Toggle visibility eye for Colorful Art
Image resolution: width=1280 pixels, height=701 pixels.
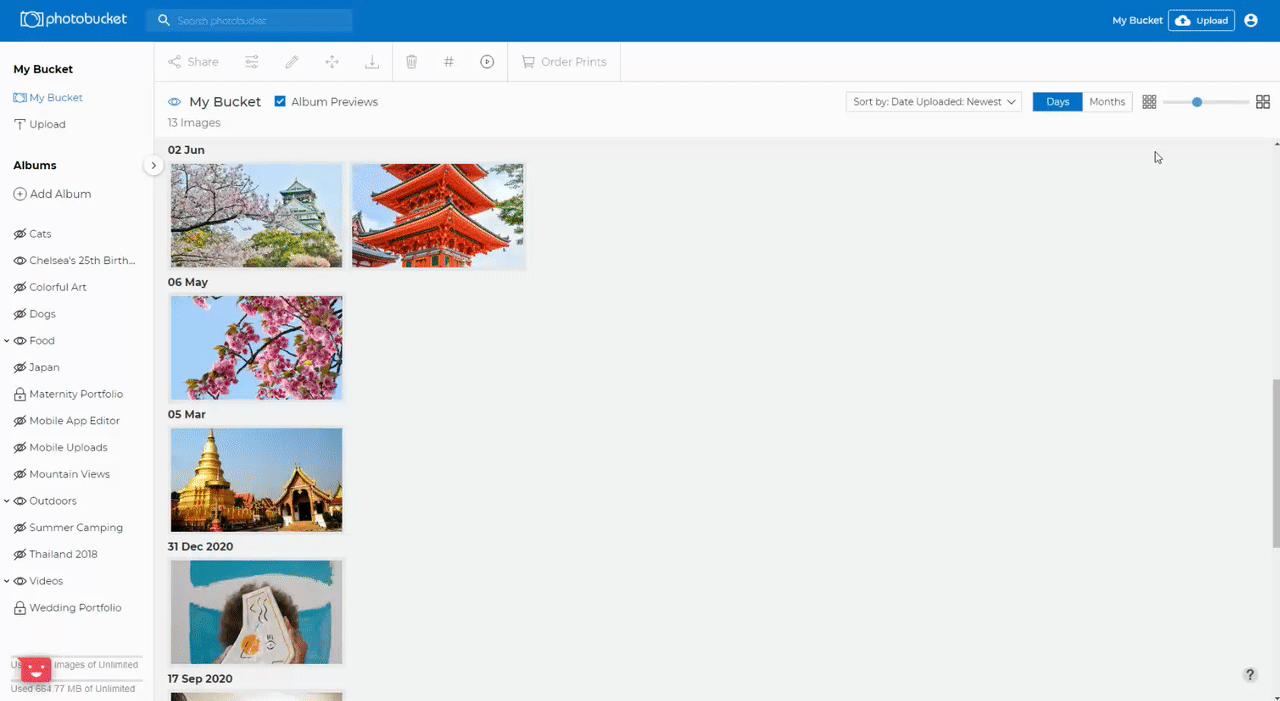coord(19,287)
